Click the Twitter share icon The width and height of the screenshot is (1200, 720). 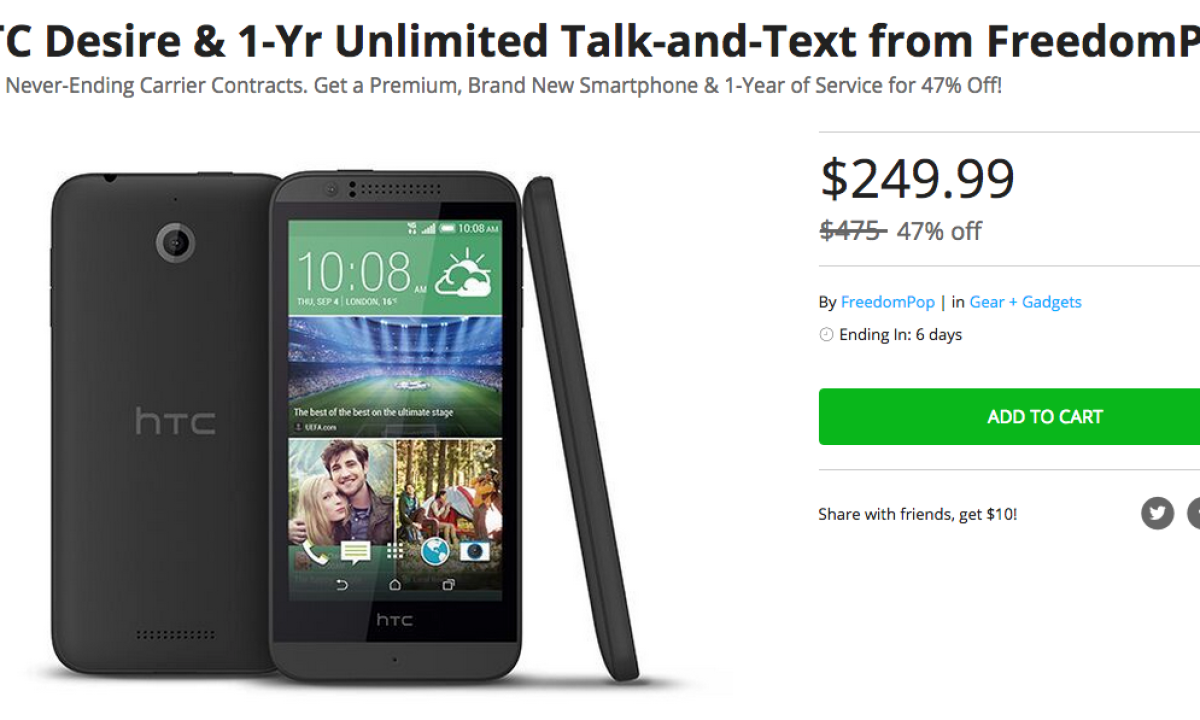point(1157,514)
